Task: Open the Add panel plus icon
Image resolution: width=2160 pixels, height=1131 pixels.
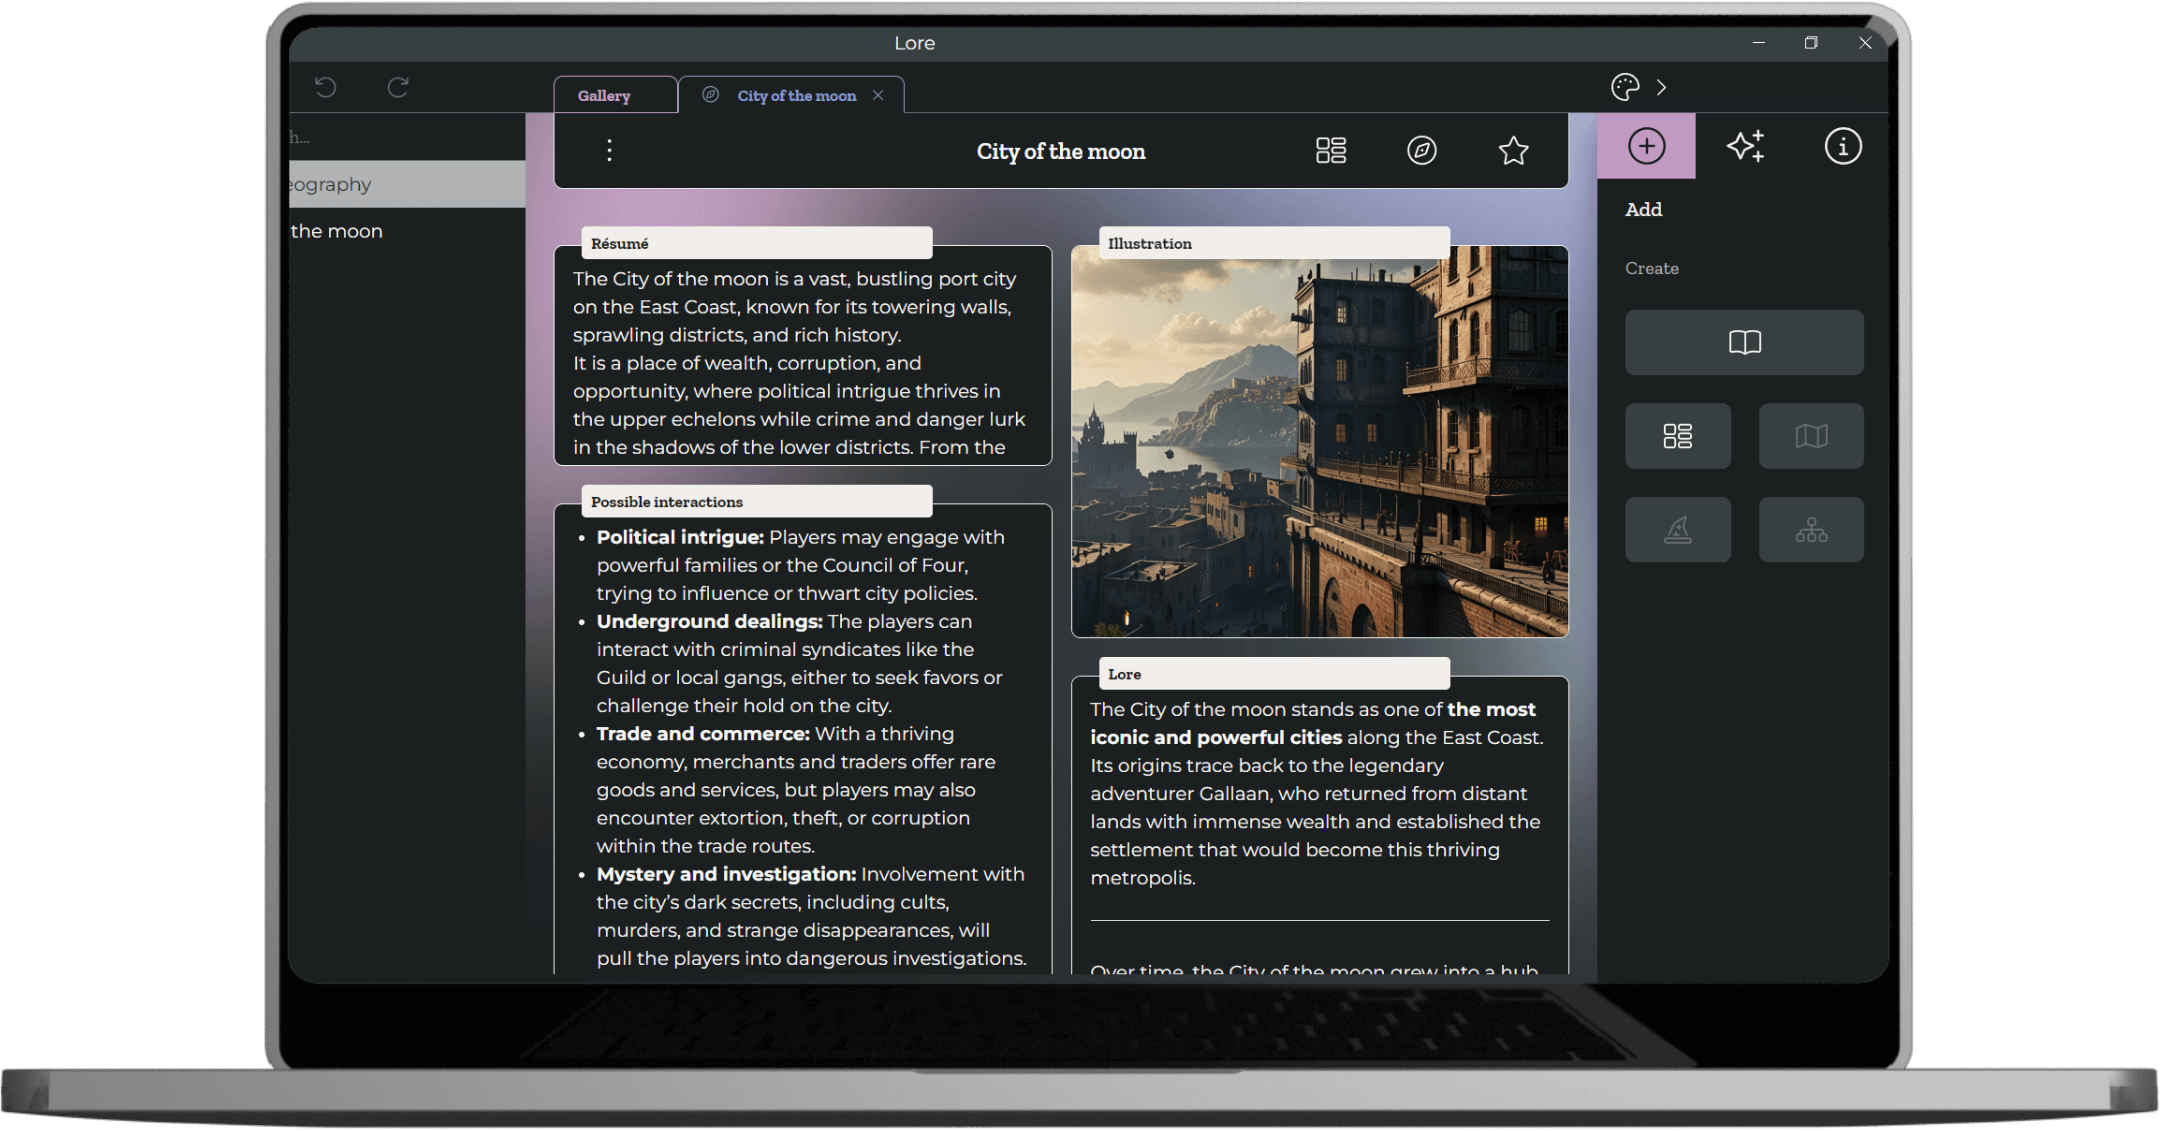Action: pyautogui.click(x=1646, y=146)
